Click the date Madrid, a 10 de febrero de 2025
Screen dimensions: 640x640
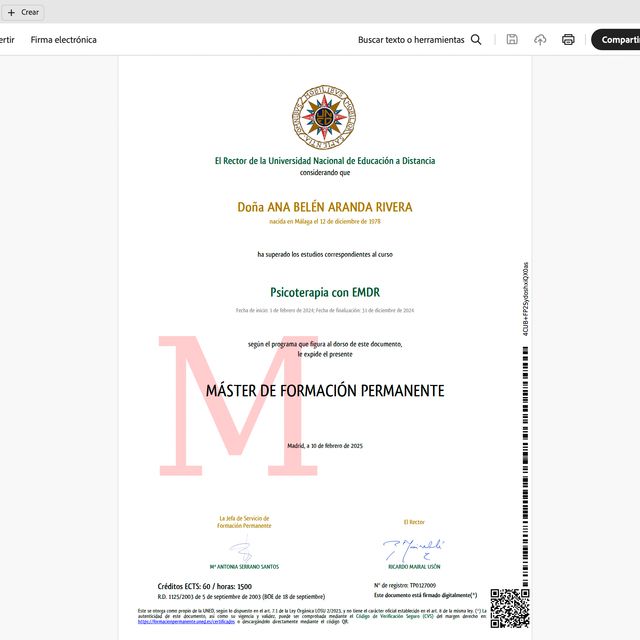325,446
